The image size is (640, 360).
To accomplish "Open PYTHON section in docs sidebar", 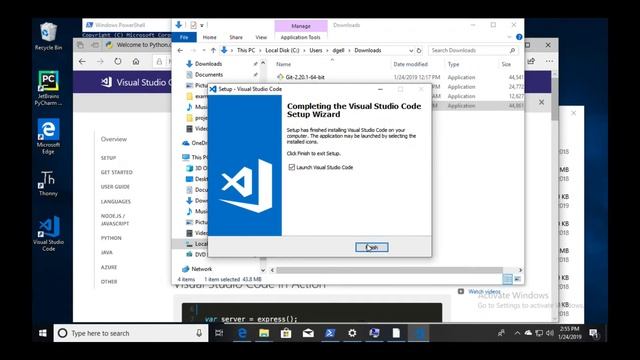I will [x=111, y=238].
